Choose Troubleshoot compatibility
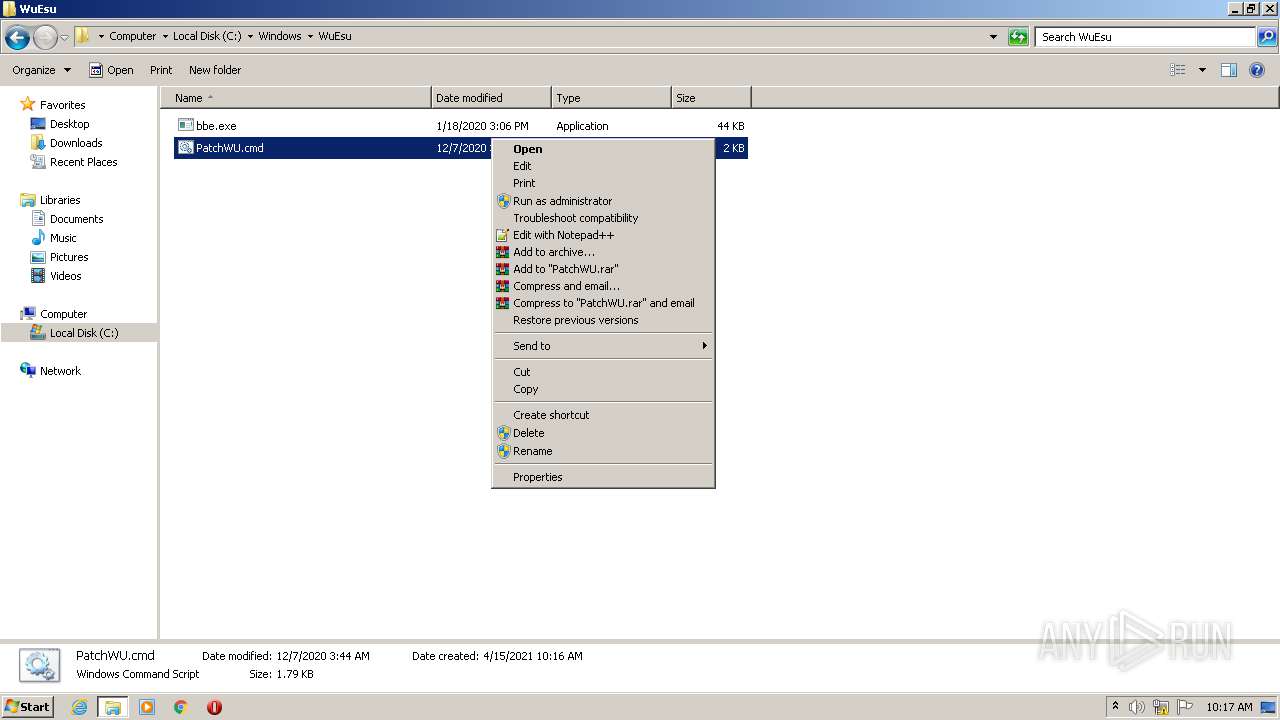This screenshot has height=720, width=1280. [603, 218]
